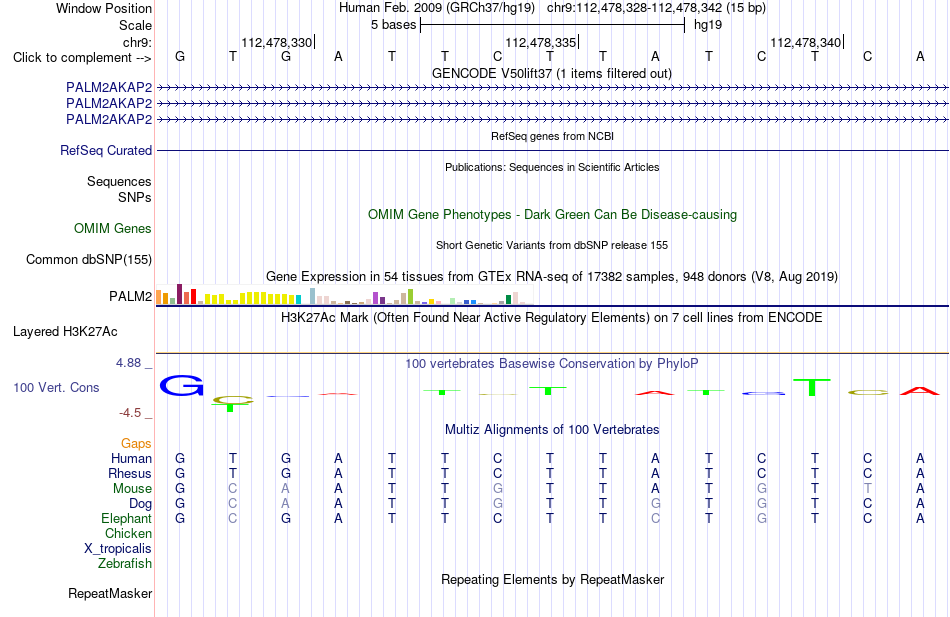
Task: Click the RefSeq Curated intron line
Action: coord(552,150)
